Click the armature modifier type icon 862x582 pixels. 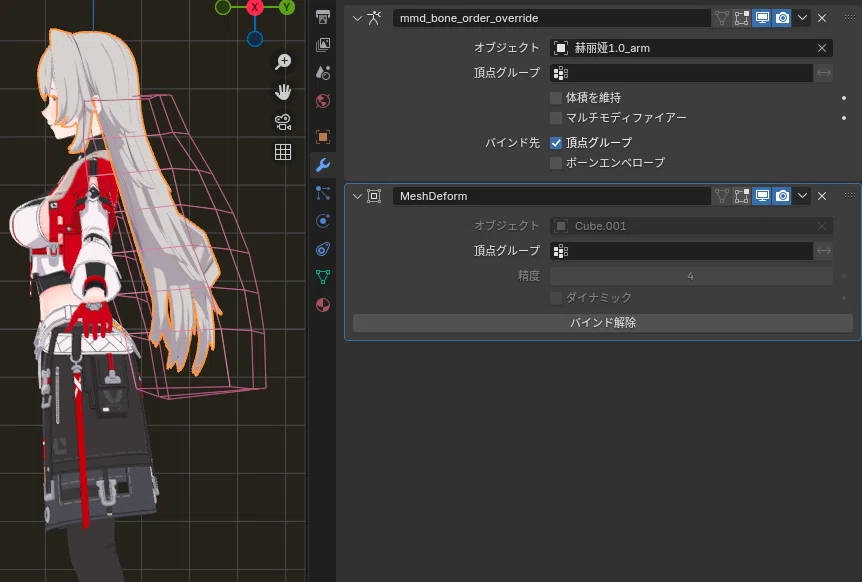[374, 18]
